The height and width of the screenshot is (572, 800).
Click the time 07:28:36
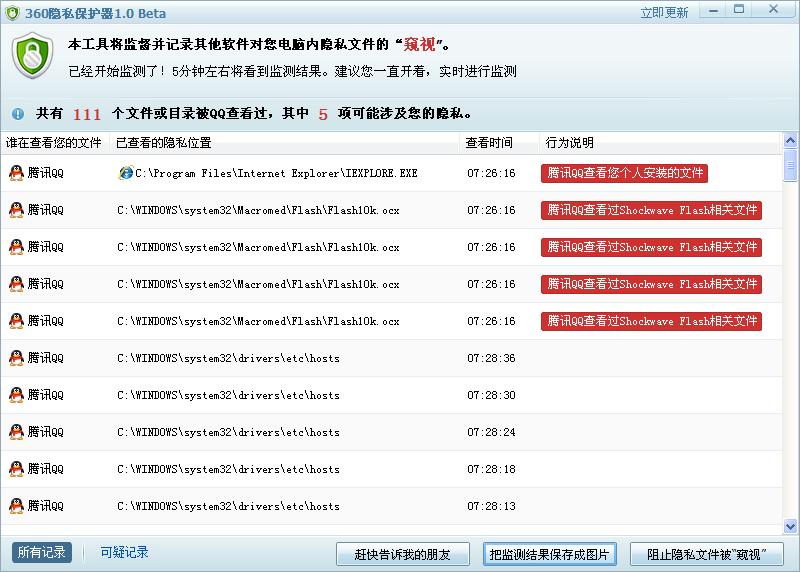[x=491, y=358]
